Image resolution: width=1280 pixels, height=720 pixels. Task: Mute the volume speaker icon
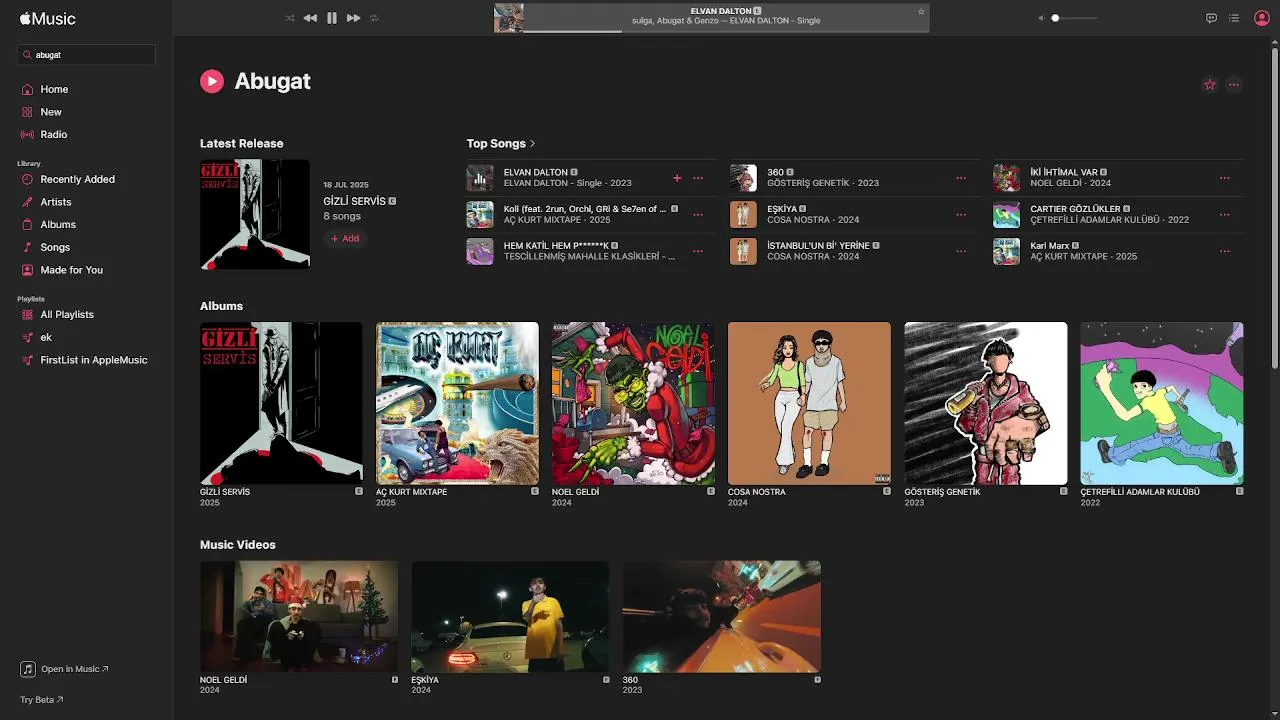(x=1040, y=18)
